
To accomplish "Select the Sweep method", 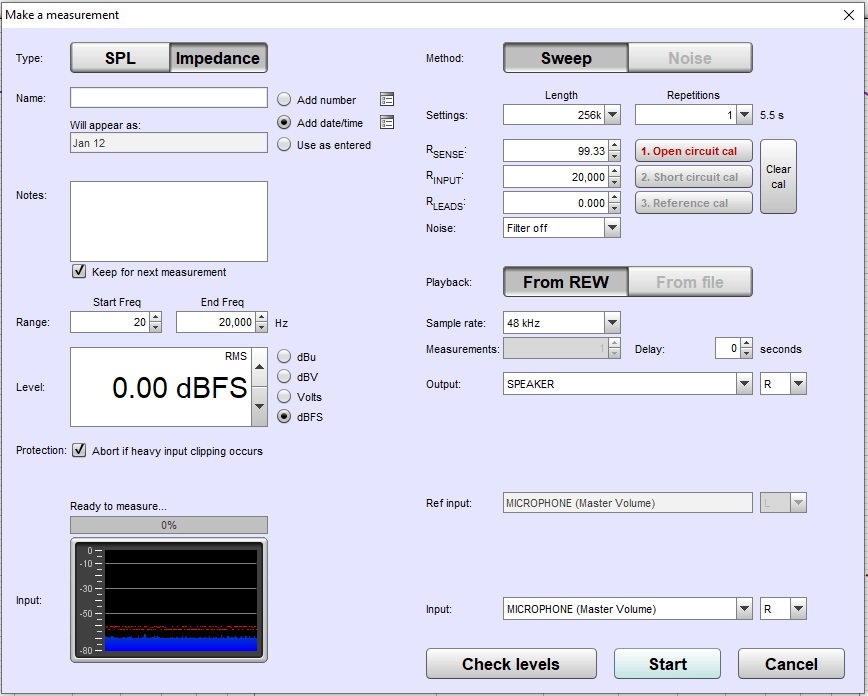I will coord(566,58).
